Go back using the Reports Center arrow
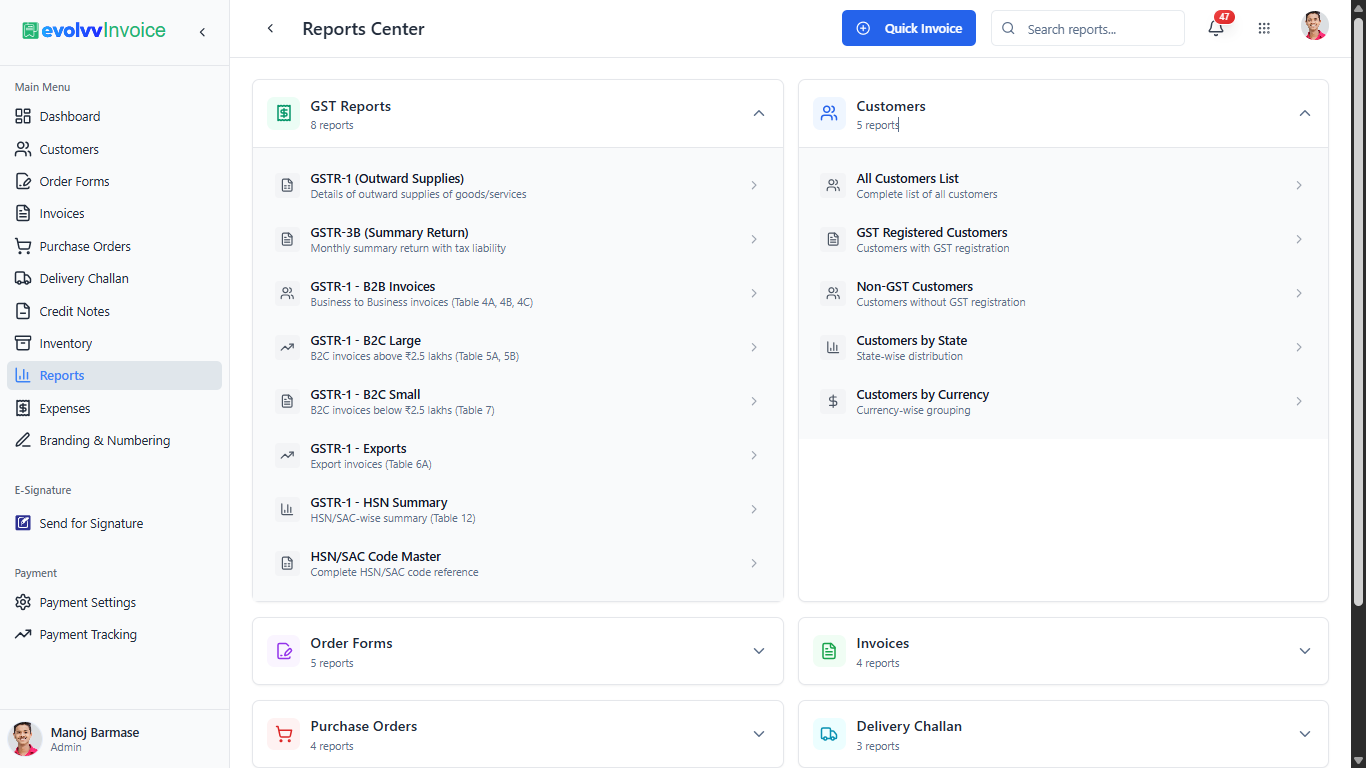 pos(270,29)
